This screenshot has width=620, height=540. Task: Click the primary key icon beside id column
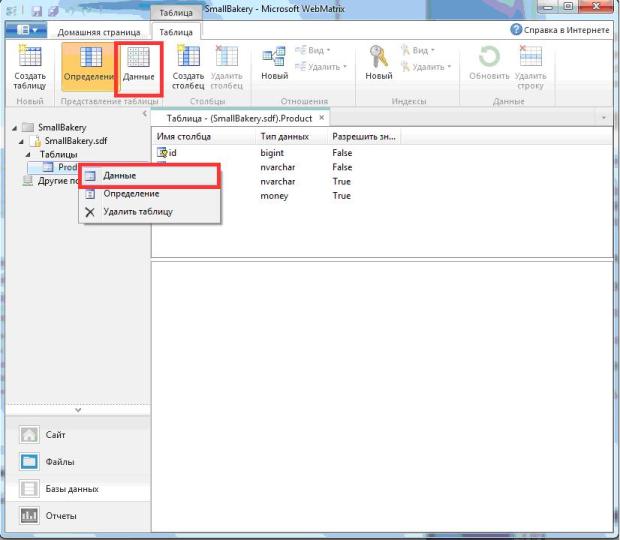[162, 153]
